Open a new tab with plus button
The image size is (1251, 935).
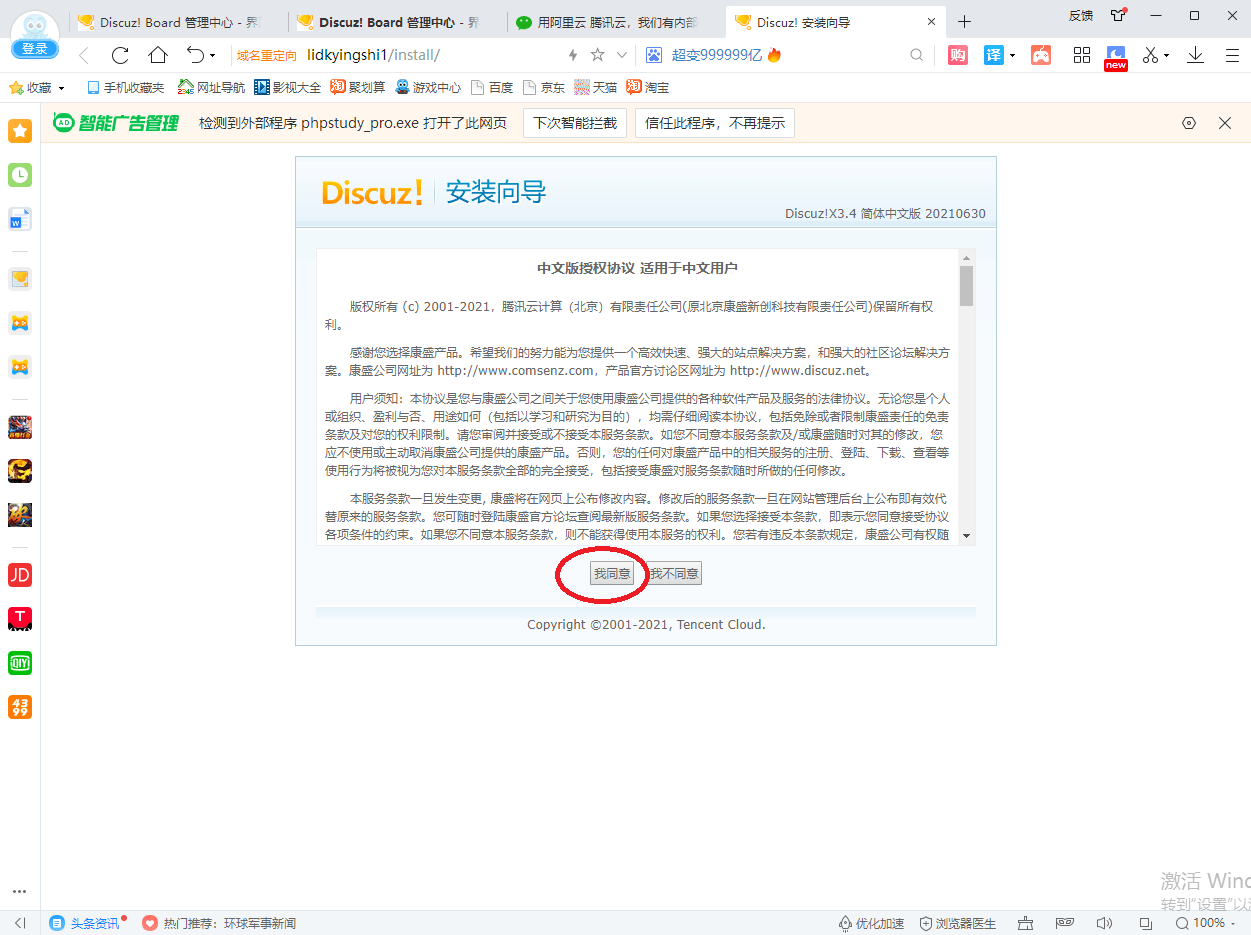(x=964, y=22)
